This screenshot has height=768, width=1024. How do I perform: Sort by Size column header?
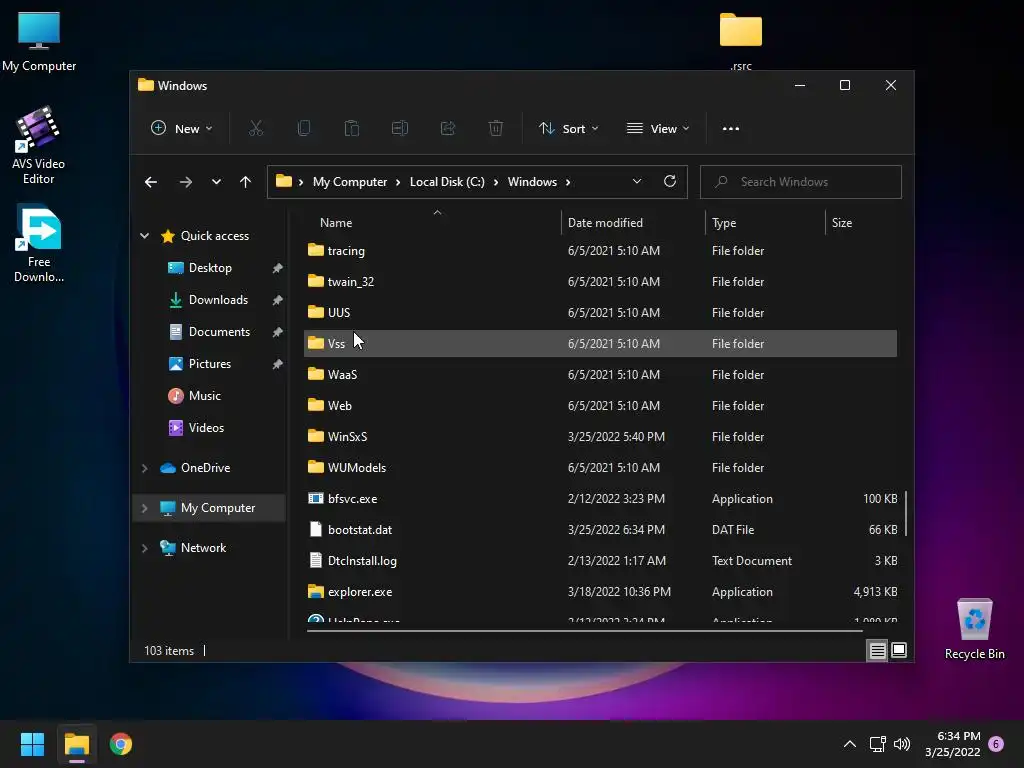pyautogui.click(x=862, y=223)
